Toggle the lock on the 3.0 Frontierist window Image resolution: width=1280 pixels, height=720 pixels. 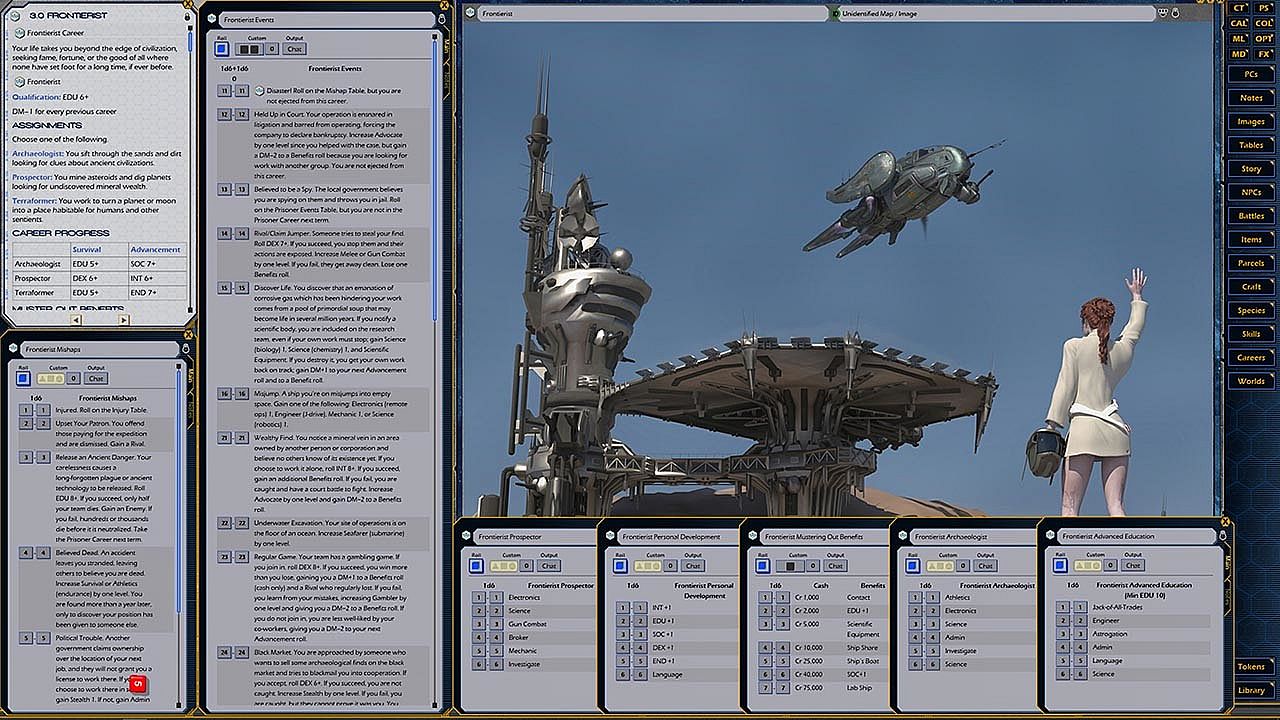(x=187, y=16)
